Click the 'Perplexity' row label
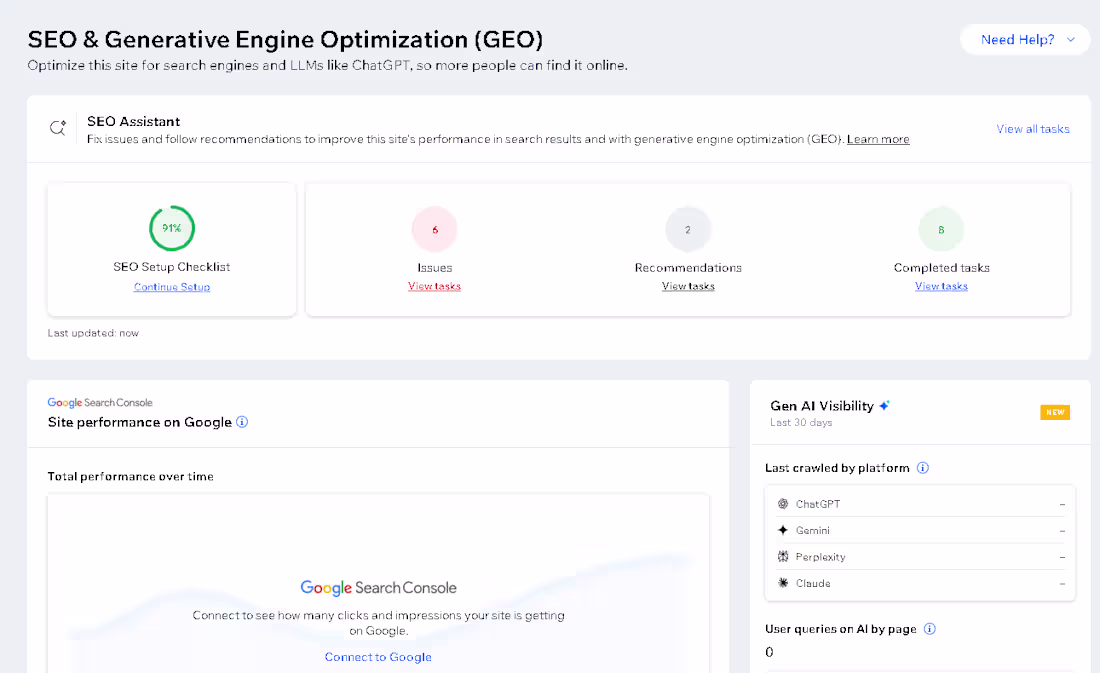The height and width of the screenshot is (673, 1100). pos(821,557)
